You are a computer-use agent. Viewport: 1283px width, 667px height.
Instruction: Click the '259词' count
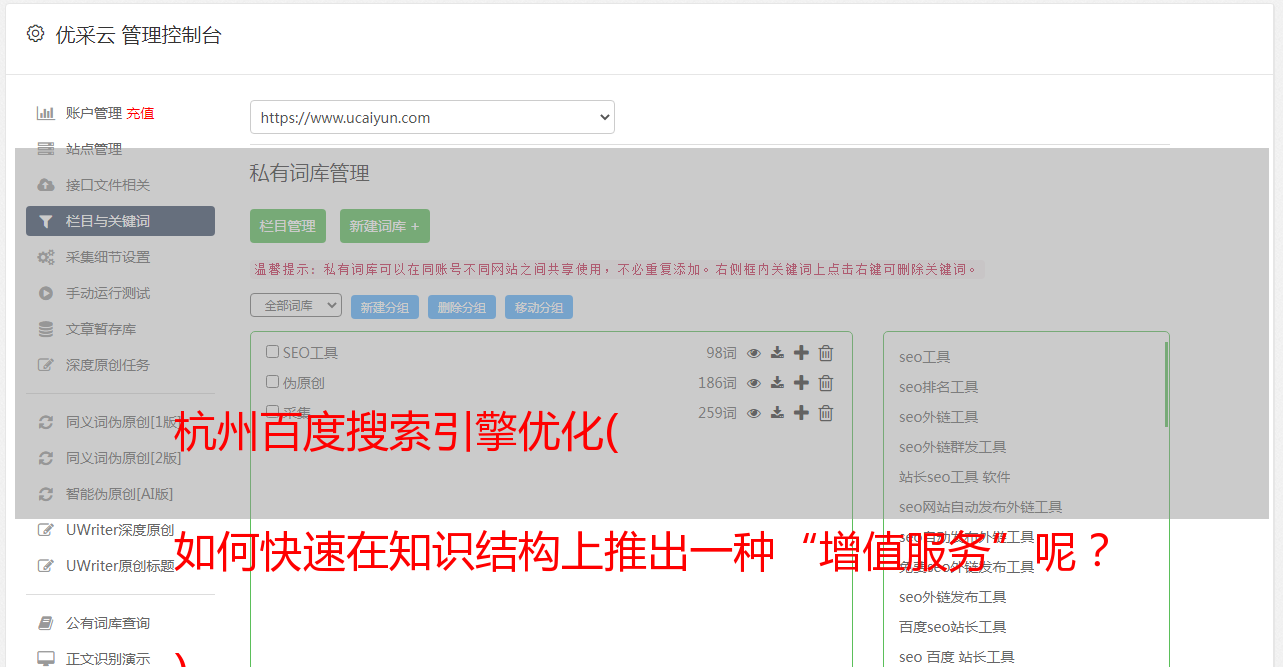pos(717,413)
